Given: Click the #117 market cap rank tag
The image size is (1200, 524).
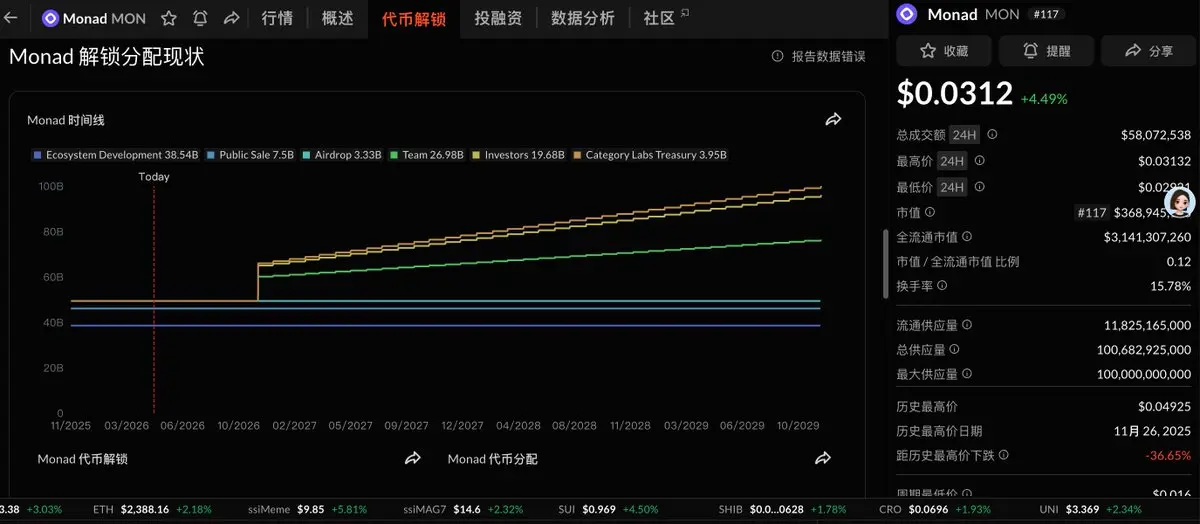Looking at the screenshot, I should pyautogui.click(x=1094, y=212).
